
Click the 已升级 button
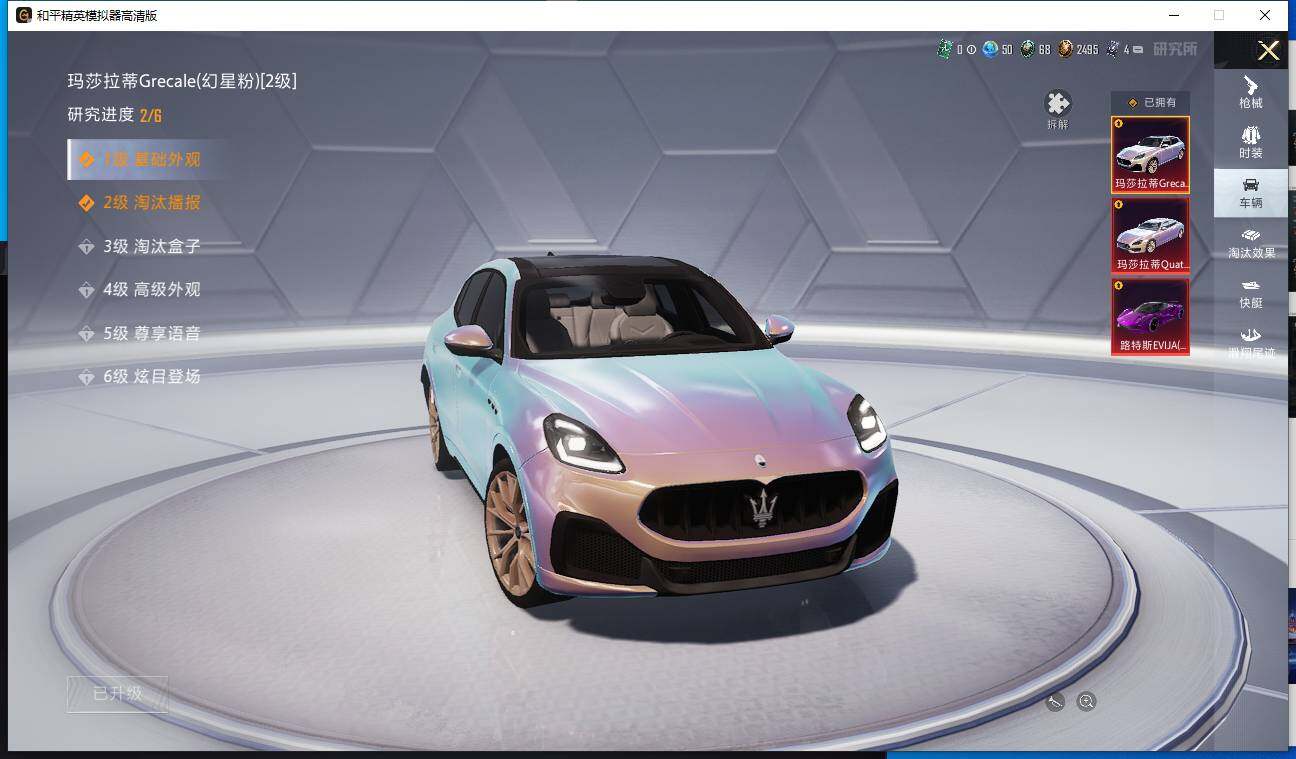pyautogui.click(x=118, y=694)
